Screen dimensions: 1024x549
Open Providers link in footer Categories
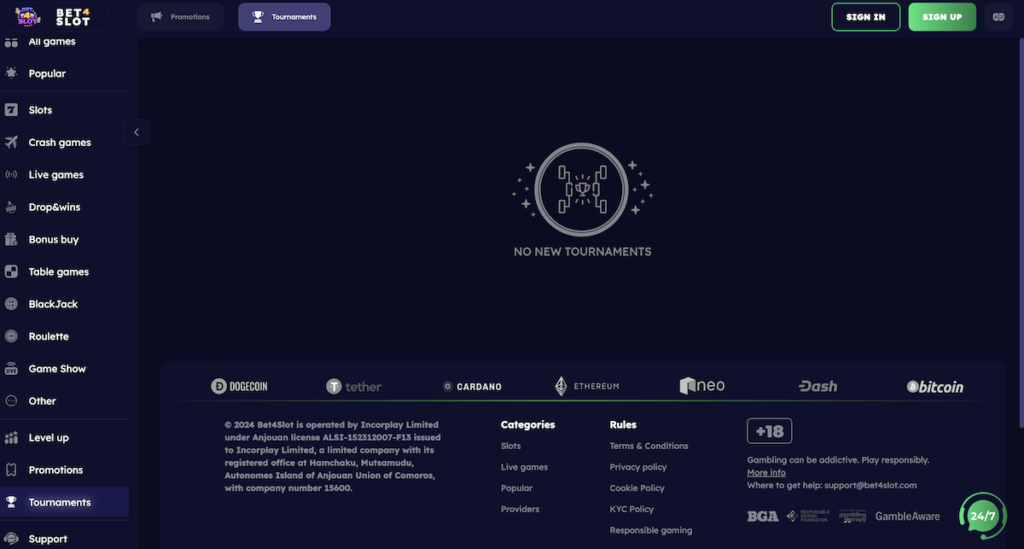coord(520,509)
